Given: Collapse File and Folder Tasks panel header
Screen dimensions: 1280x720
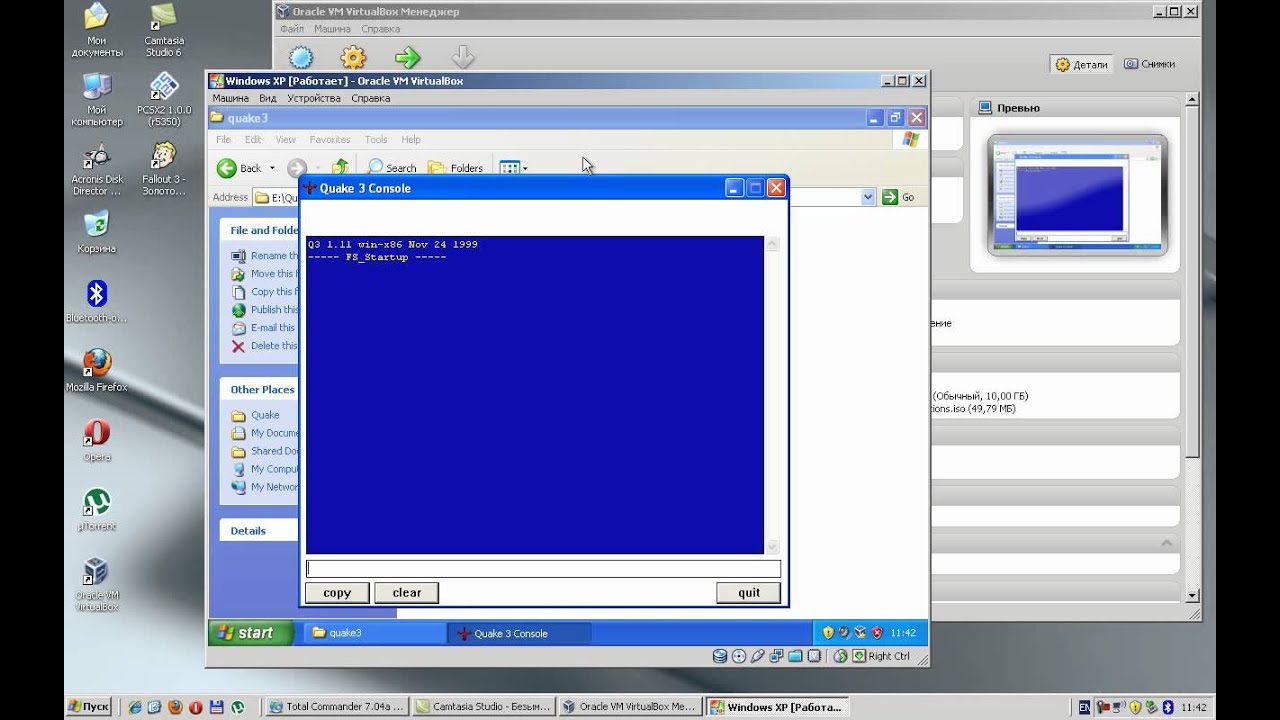Looking at the screenshot, I should (260, 230).
